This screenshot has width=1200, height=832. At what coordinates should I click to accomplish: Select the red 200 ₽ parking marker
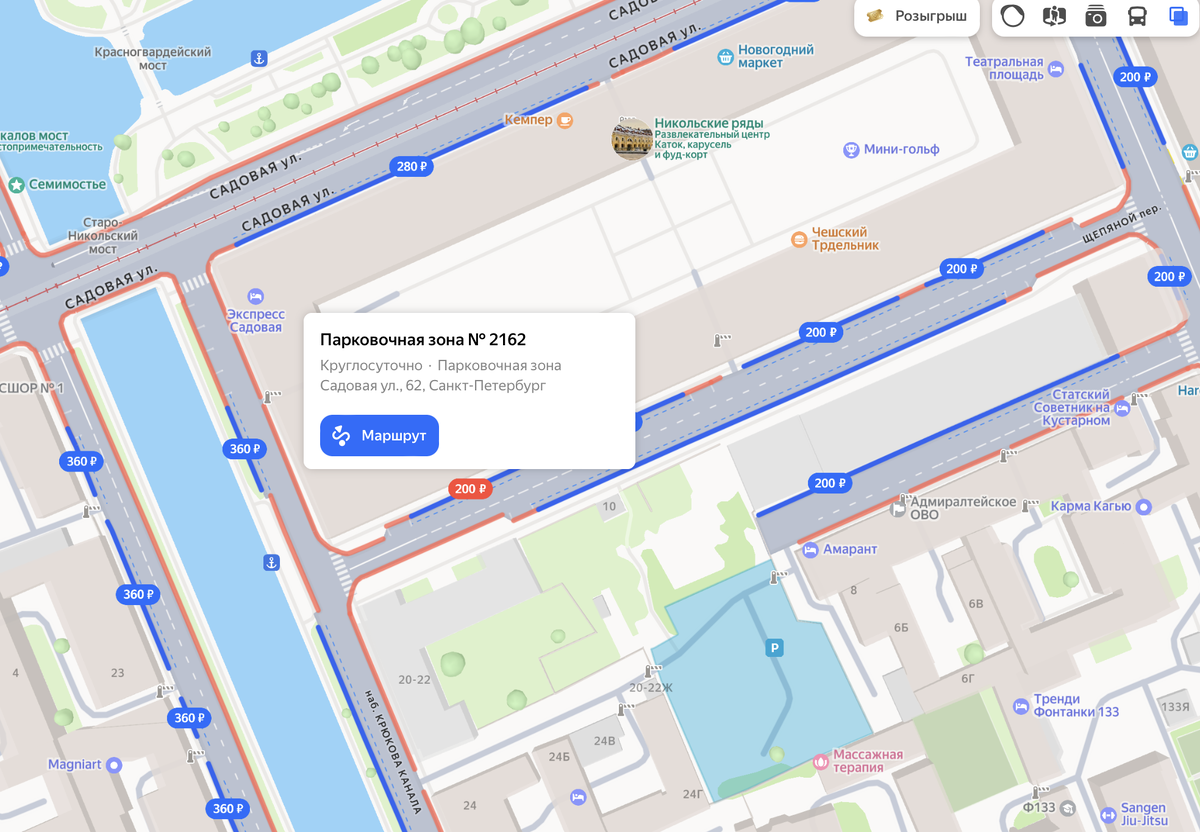pos(470,489)
